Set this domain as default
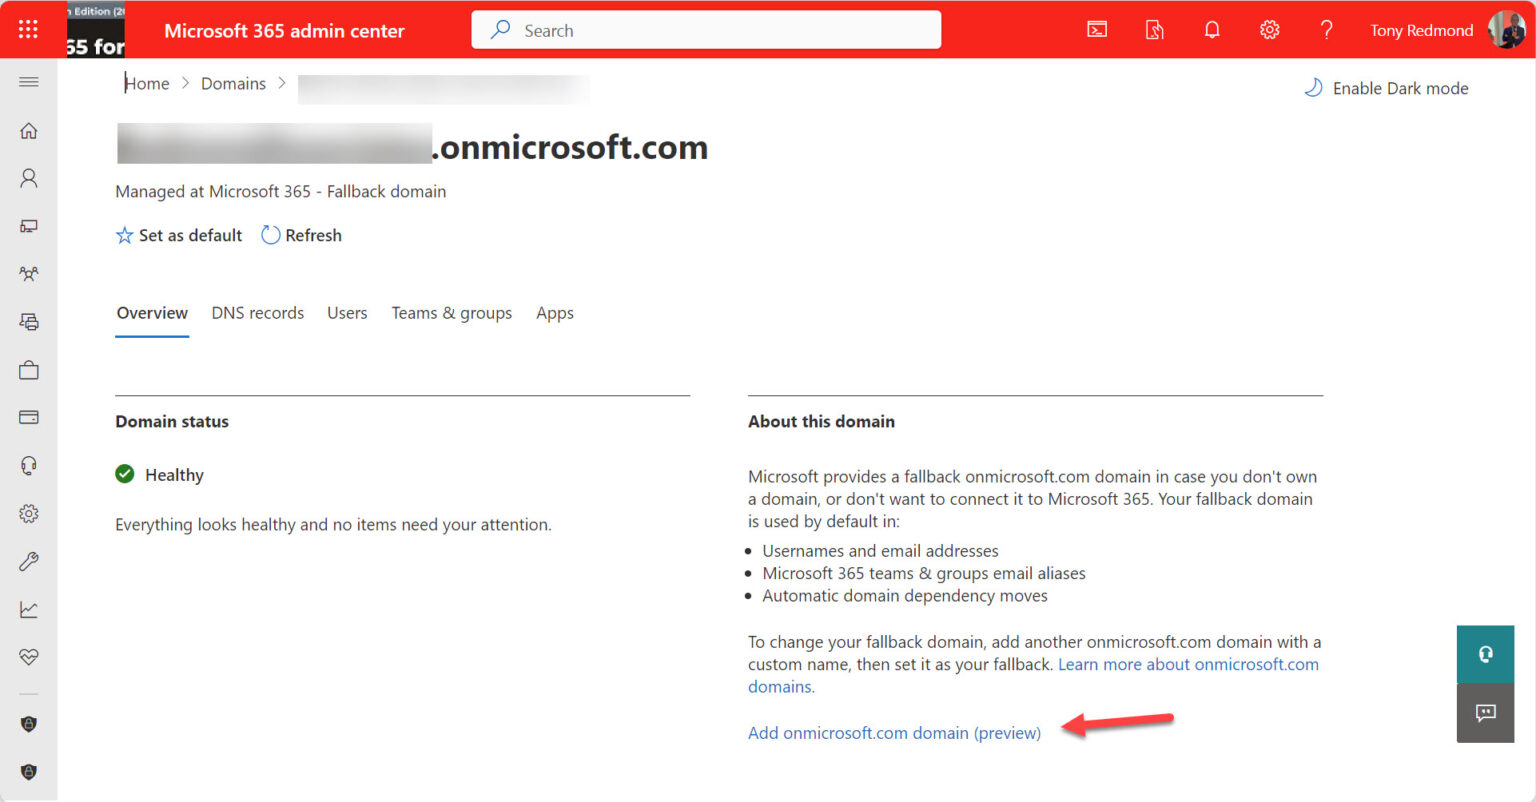1536x802 pixels. click(x=179, y=235)
